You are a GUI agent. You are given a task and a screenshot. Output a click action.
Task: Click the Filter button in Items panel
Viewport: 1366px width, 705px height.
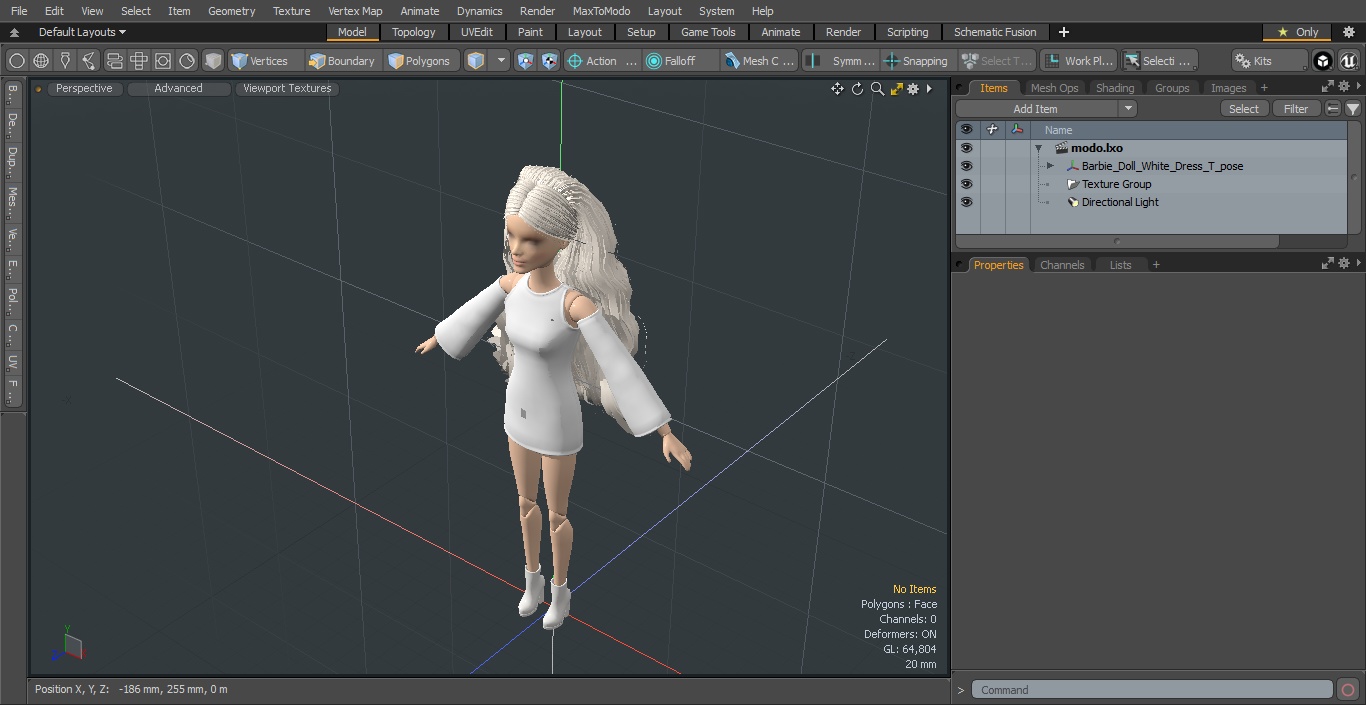pyautogui.click(x=1296, y=109)
